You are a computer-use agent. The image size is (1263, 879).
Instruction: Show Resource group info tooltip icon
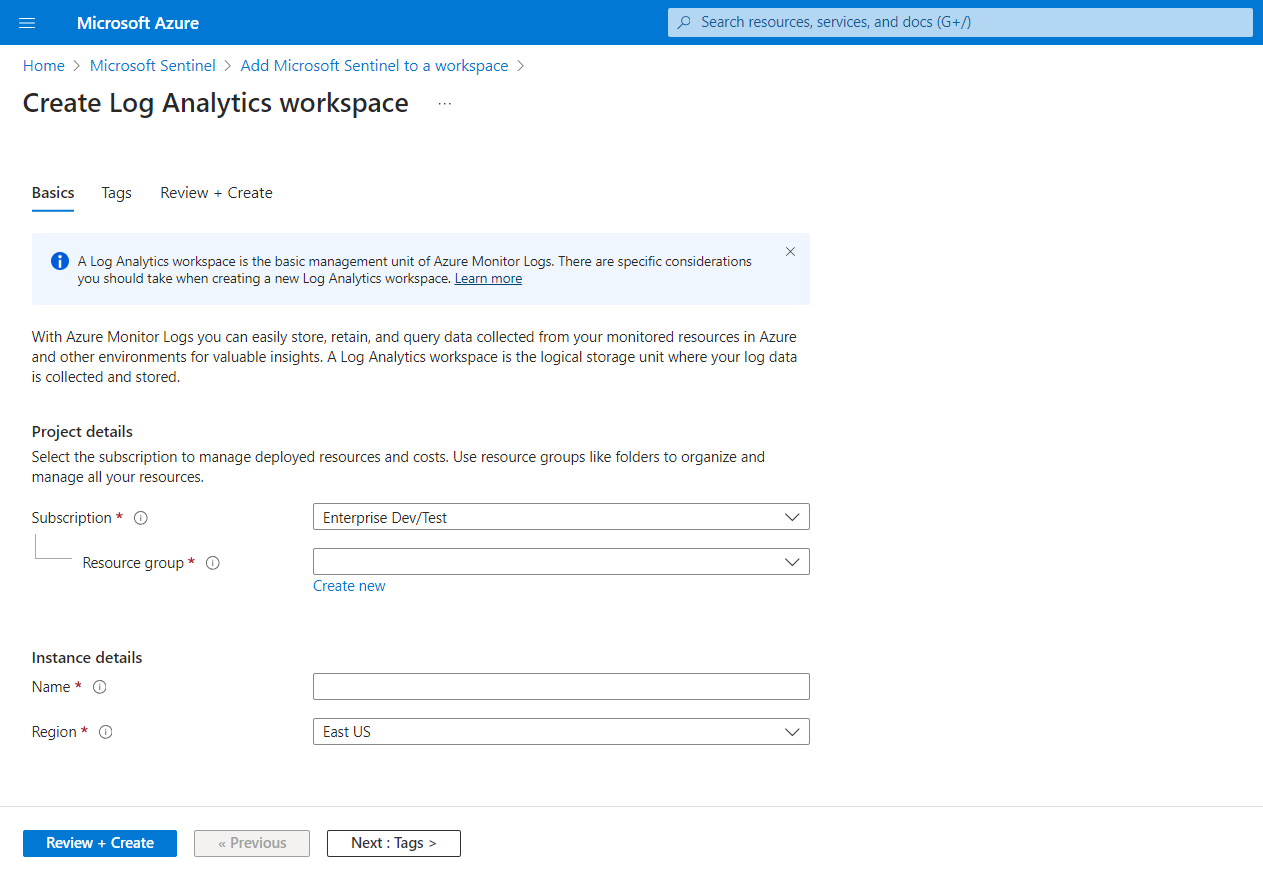(x=212, y=563)
